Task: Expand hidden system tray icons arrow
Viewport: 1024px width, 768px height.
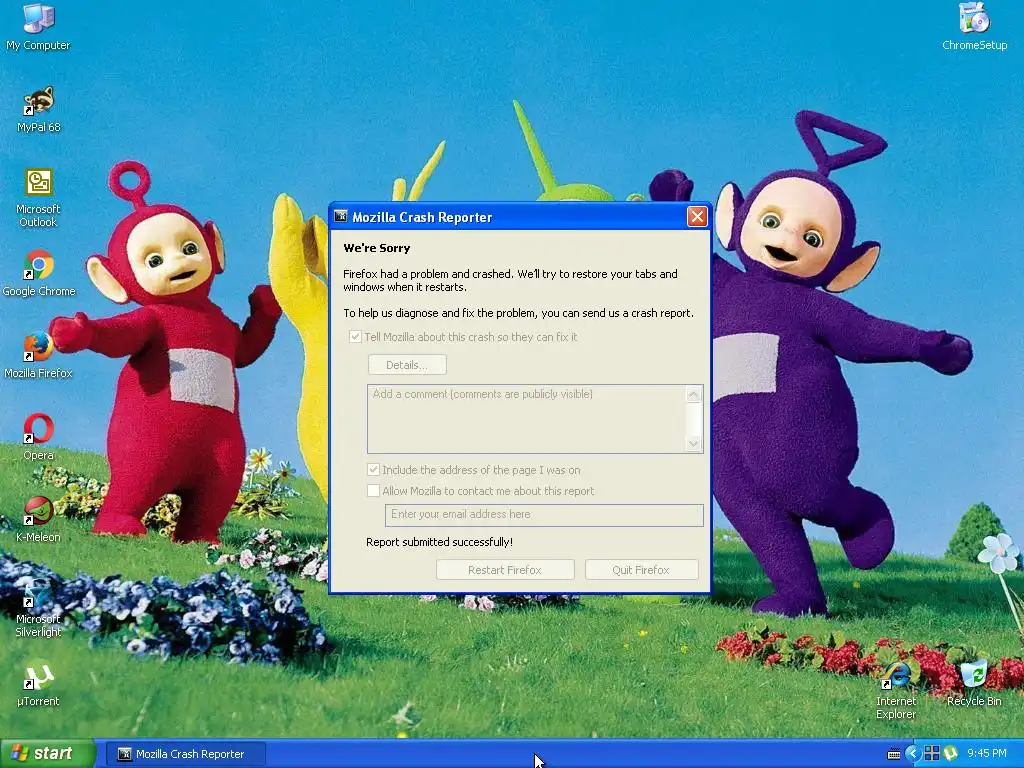Action: tap(912, 753)
